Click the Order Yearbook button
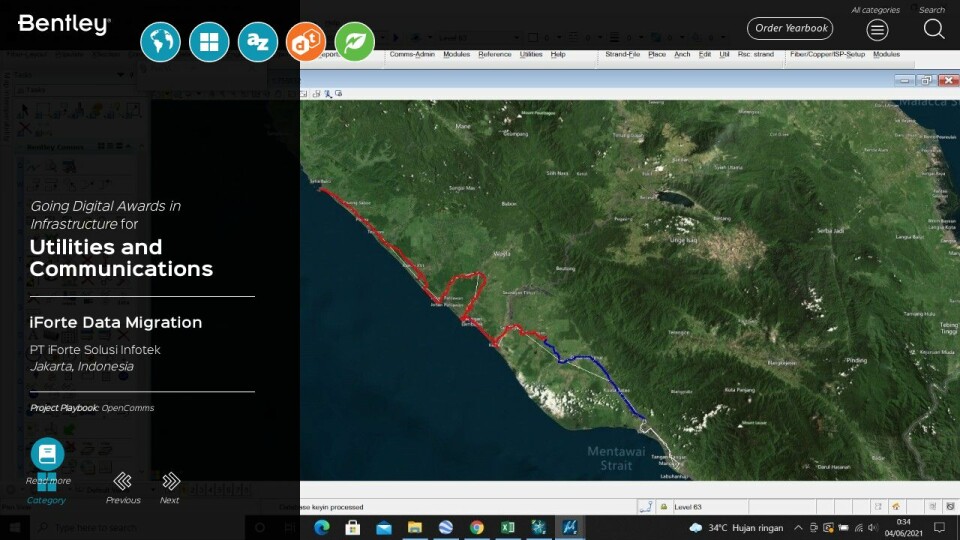This screenshot has width=960, height=540. point(790,28)
